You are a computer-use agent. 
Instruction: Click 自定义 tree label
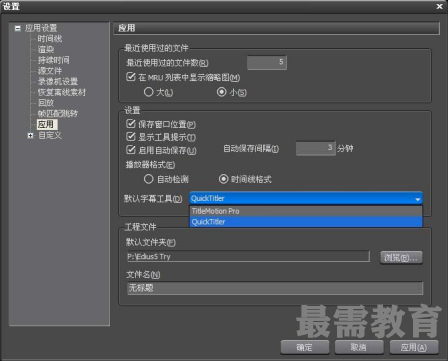pyautogui.click(x=50, y=135)
